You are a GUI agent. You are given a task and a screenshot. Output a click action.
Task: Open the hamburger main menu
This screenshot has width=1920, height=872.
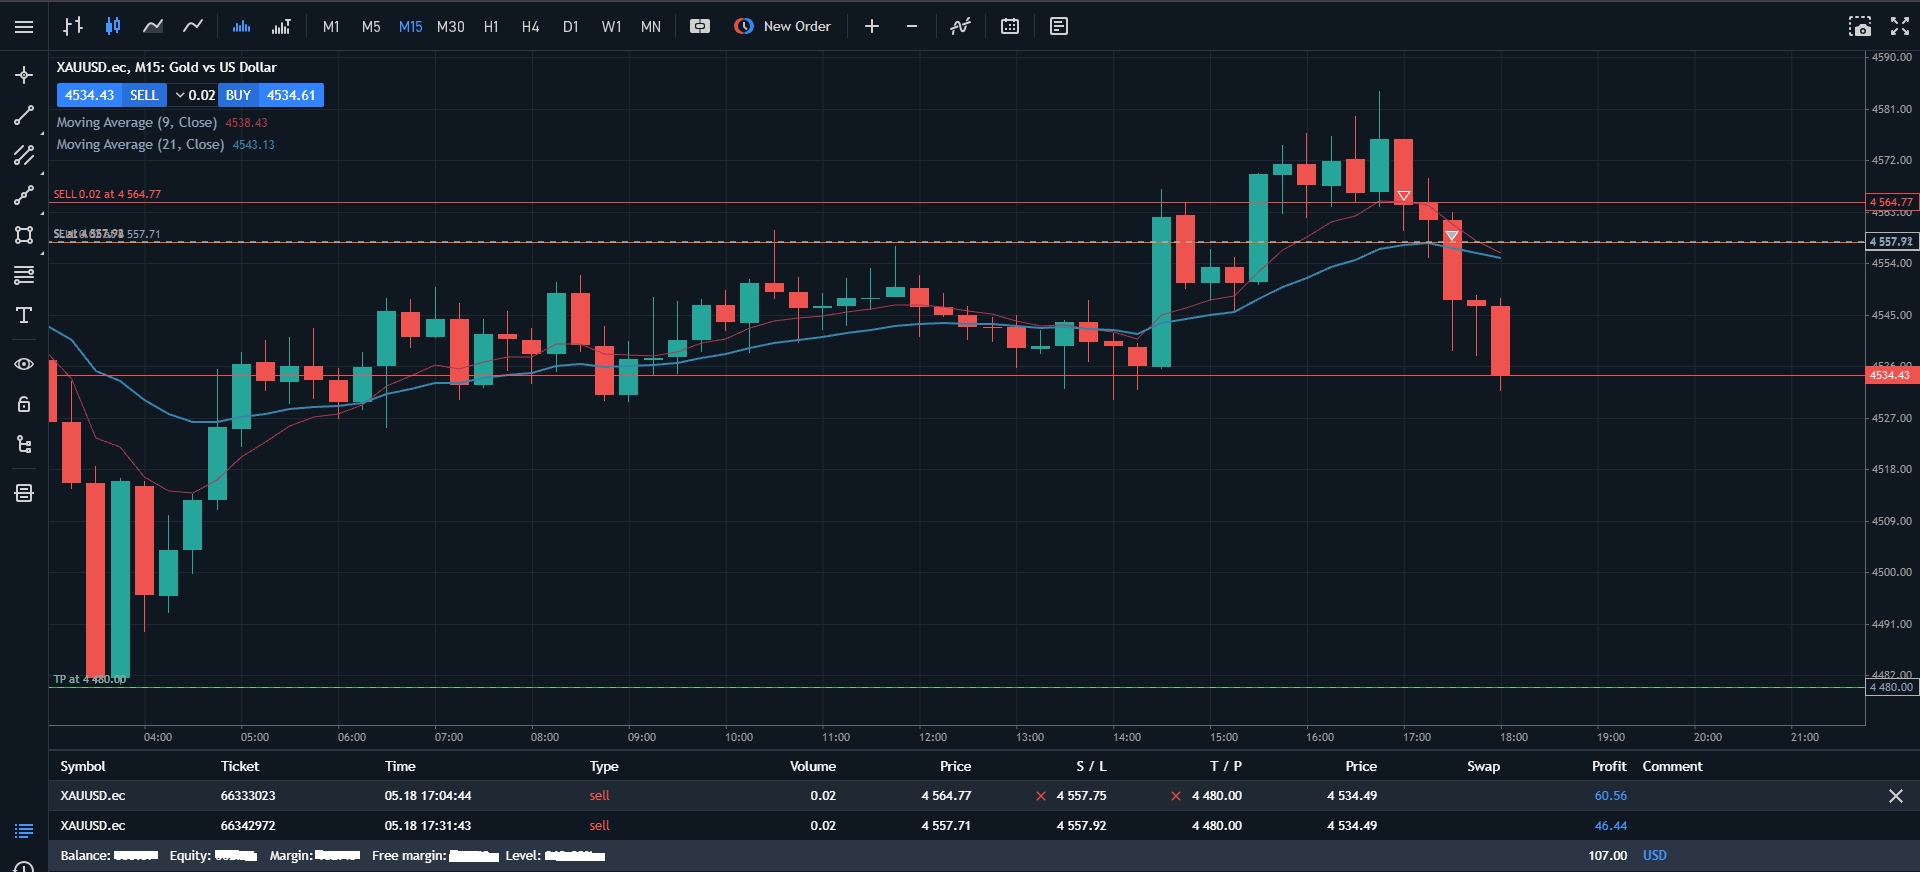coord(24,27)
